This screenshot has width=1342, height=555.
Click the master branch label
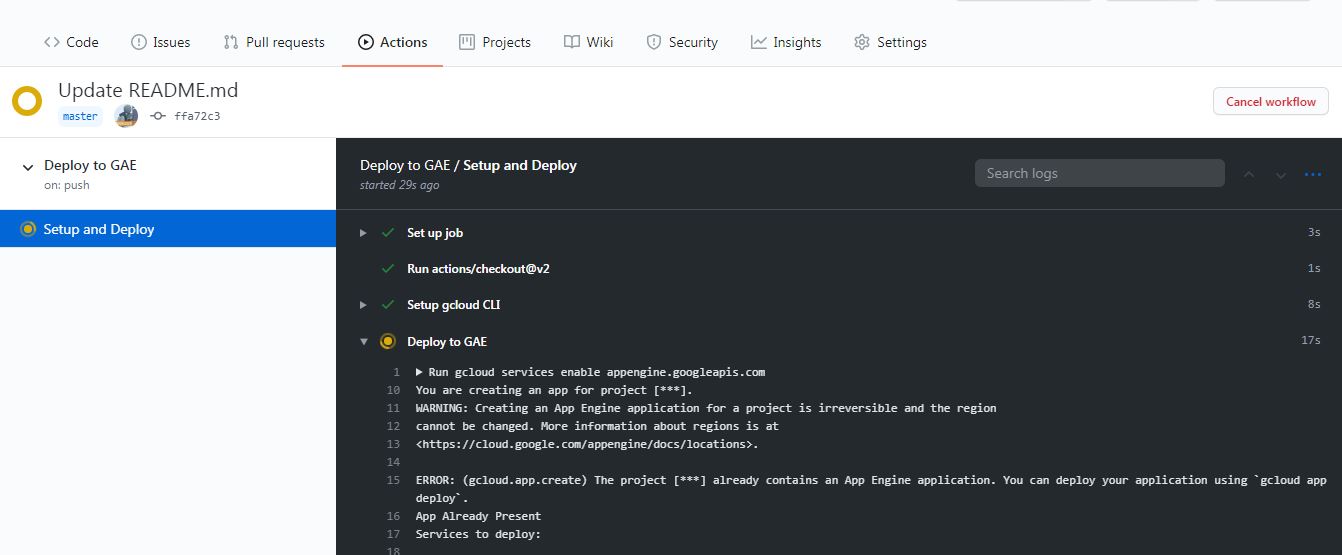80,116
